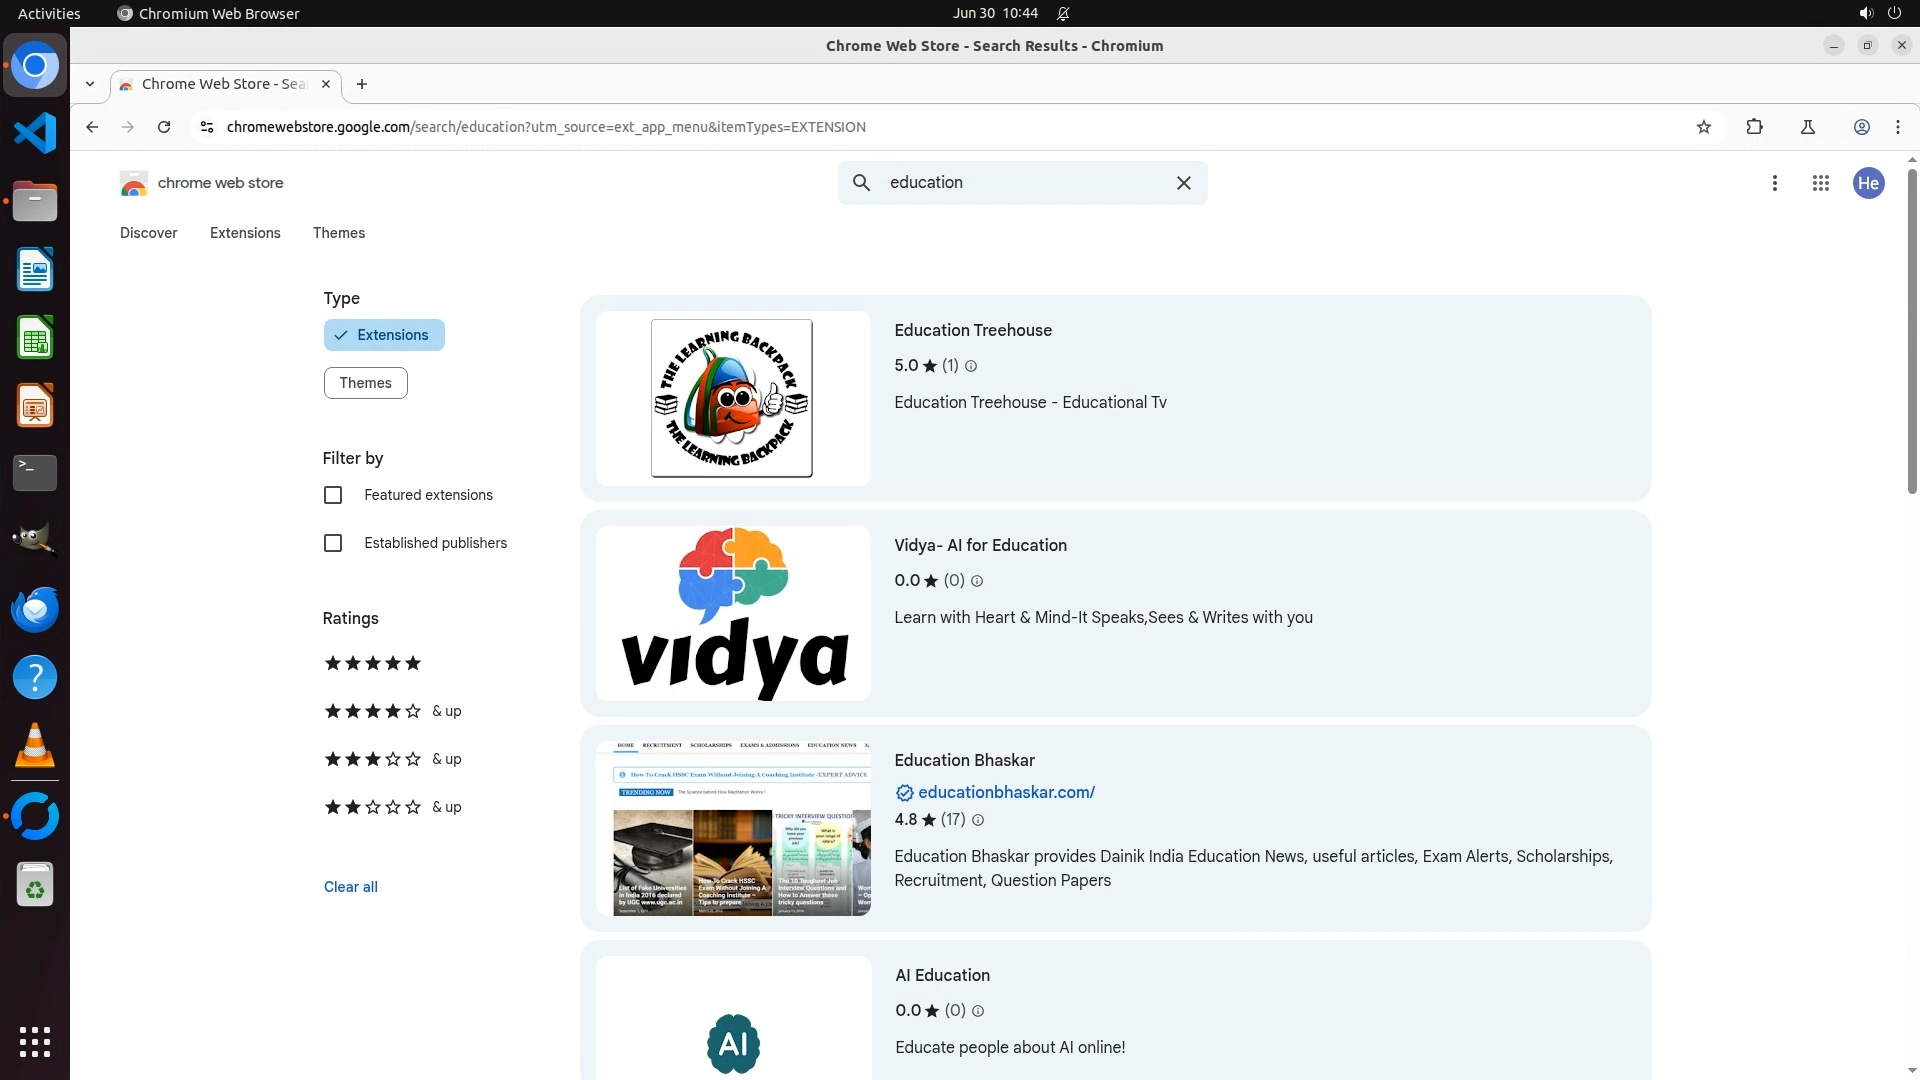
Task: Bookmark this page with star icon
Action: click(x=1704, y=127)
